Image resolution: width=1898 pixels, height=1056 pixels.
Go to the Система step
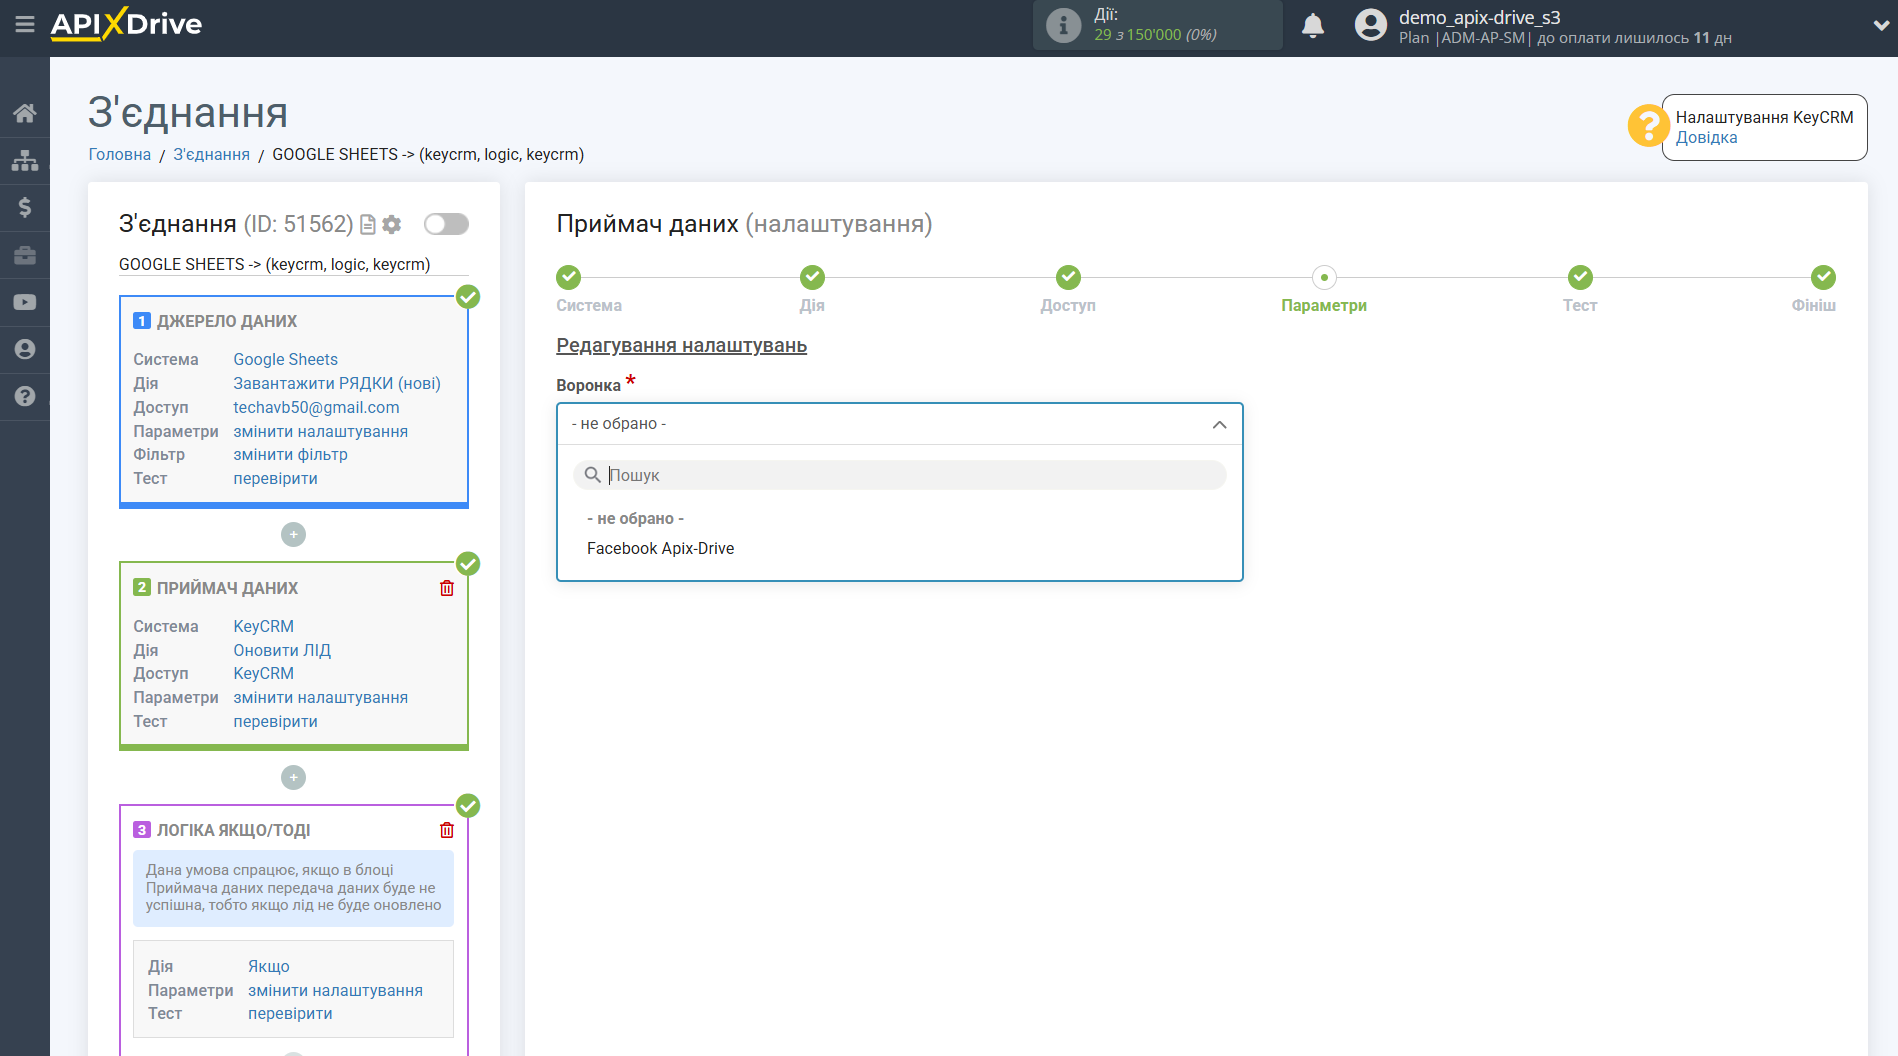tap(569, 277)
